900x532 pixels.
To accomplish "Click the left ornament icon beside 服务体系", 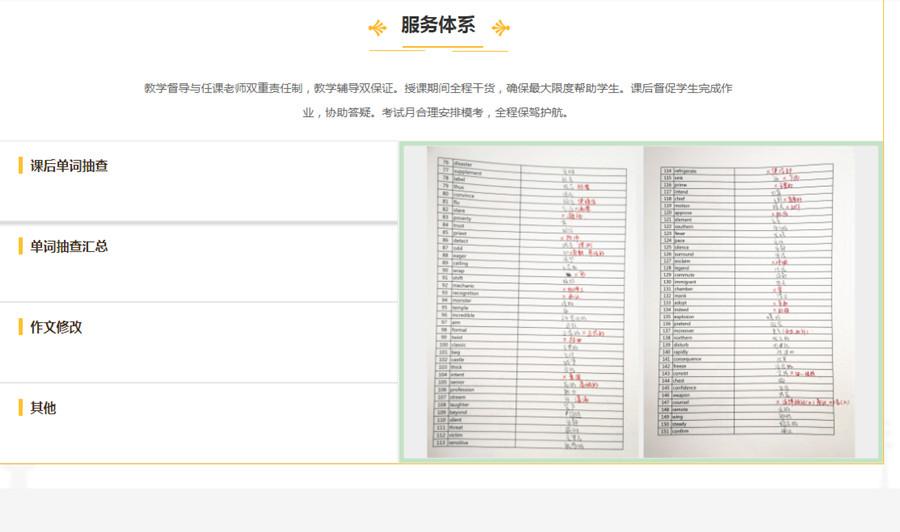I will pos(378,27).
